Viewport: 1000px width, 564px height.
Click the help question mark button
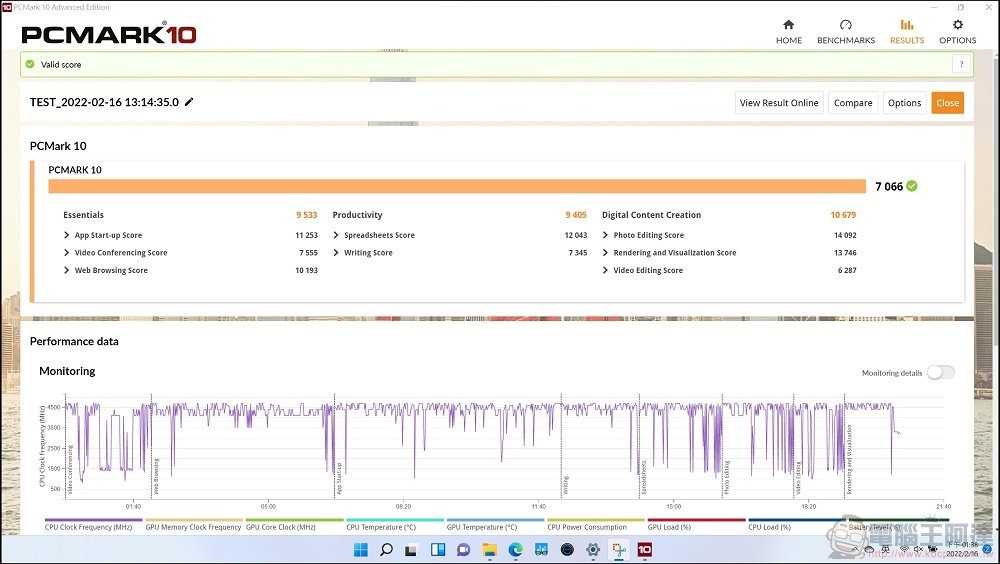[x=961, y=64]
